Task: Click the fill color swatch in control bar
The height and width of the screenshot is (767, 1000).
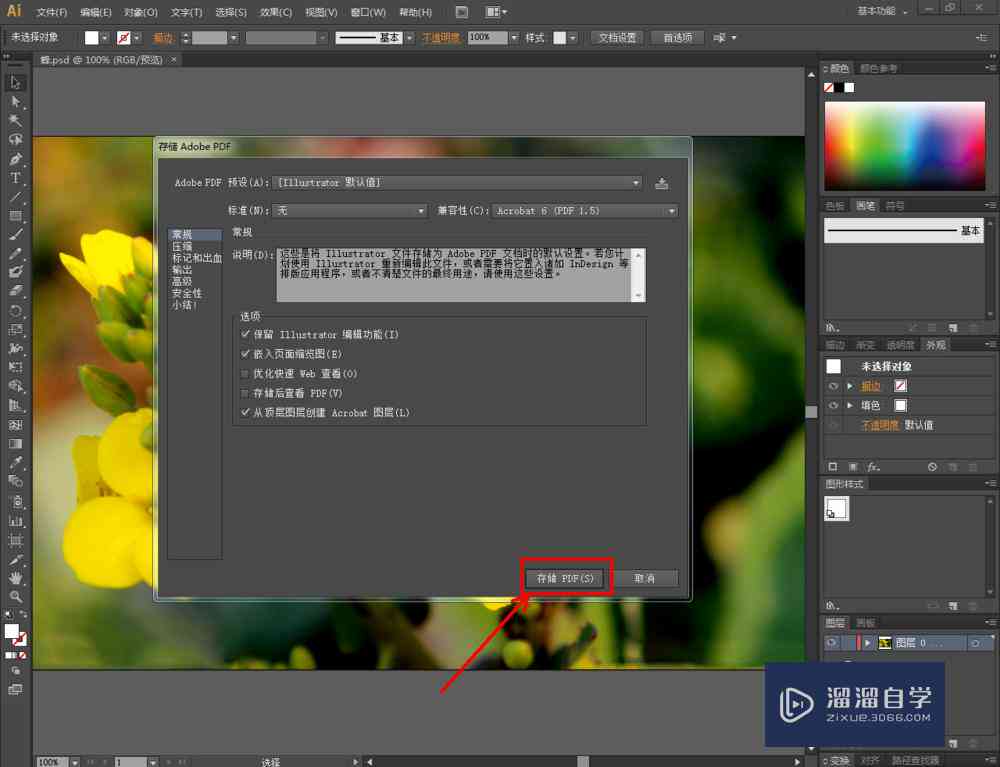Action: [91, 38]
